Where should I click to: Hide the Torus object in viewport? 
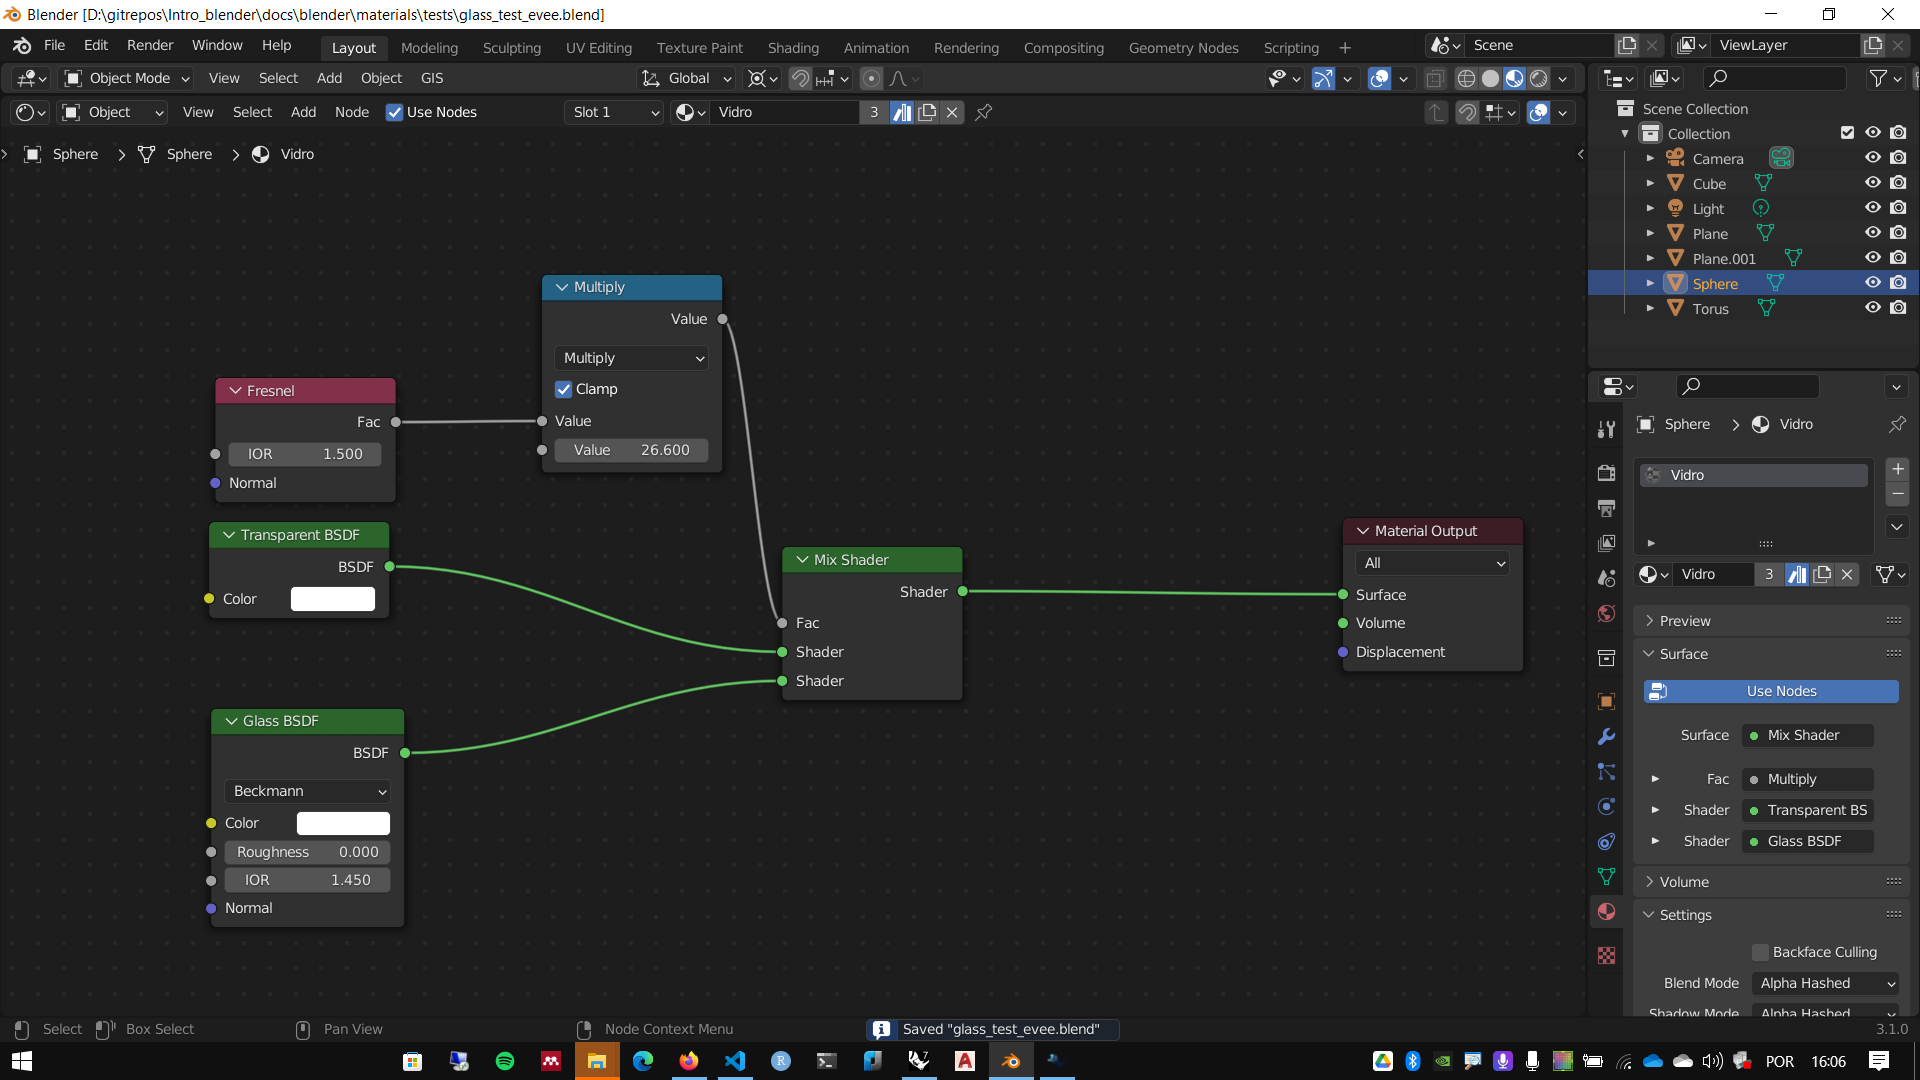coord(1872,308)
